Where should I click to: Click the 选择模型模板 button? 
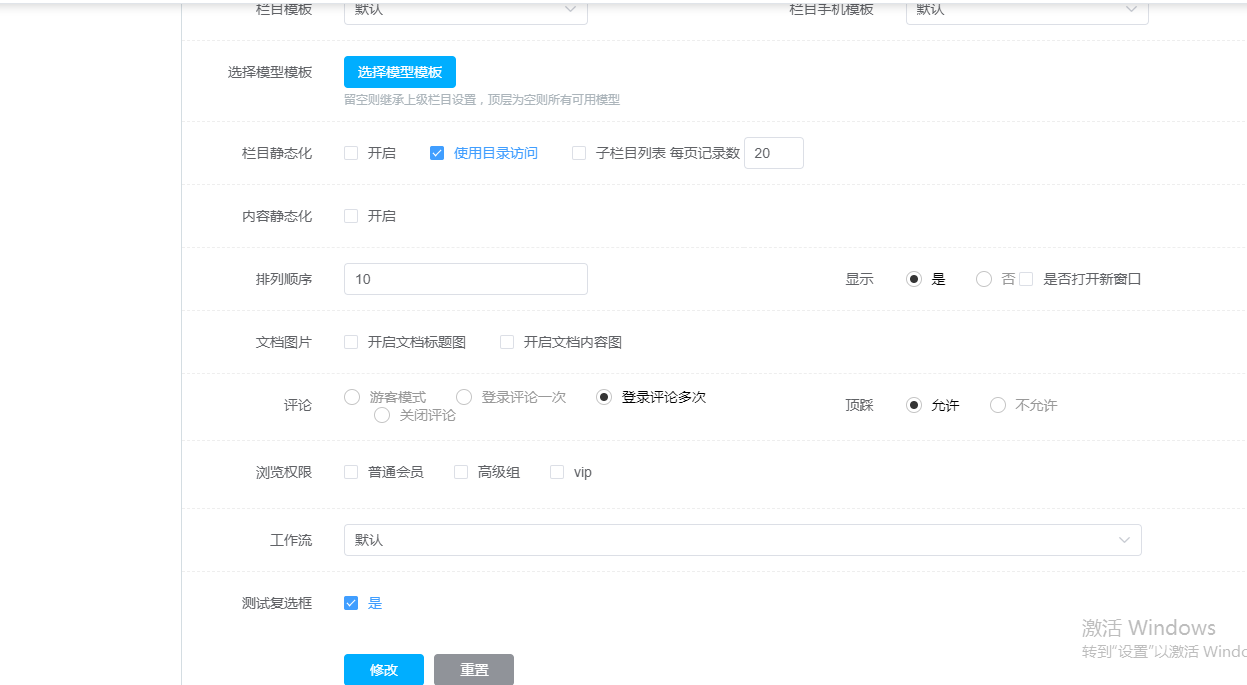pos(399,72)
